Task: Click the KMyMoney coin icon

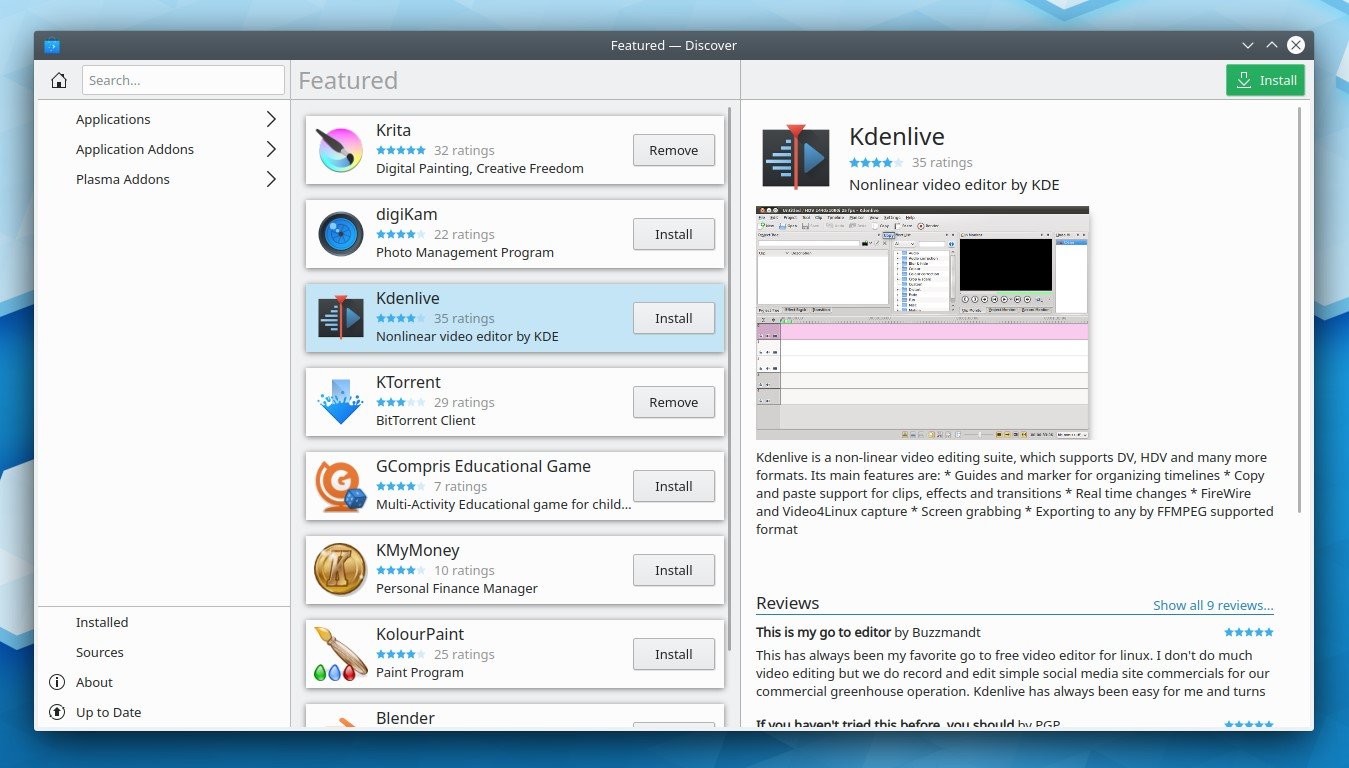Action: pos(340,570)
